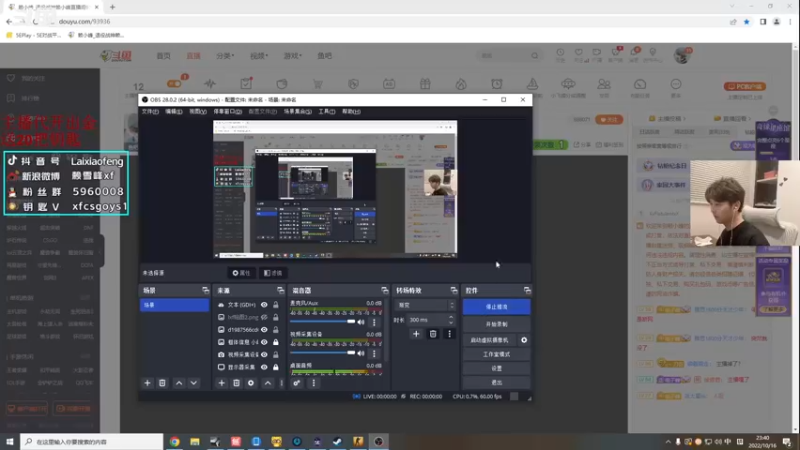Bookmark this page with Chrome star icon
Image resolution: width=800 pixels, height=450 pixels.
click(746, 21)
